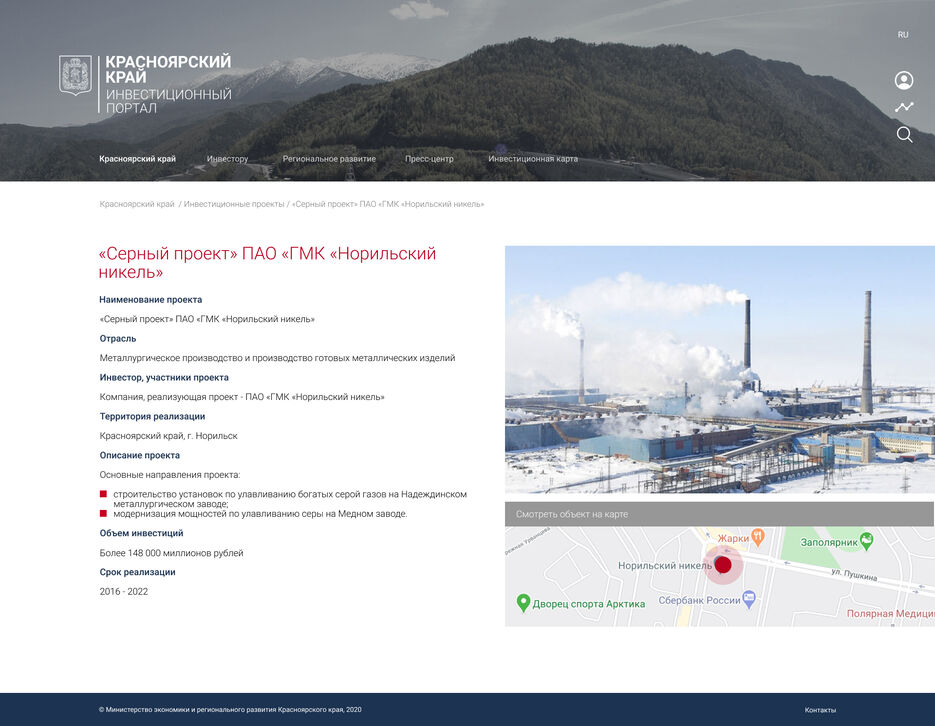Click the Красноярский край Инвестиционный портал title
Screen dimensions: 935x726
(168, 84)
